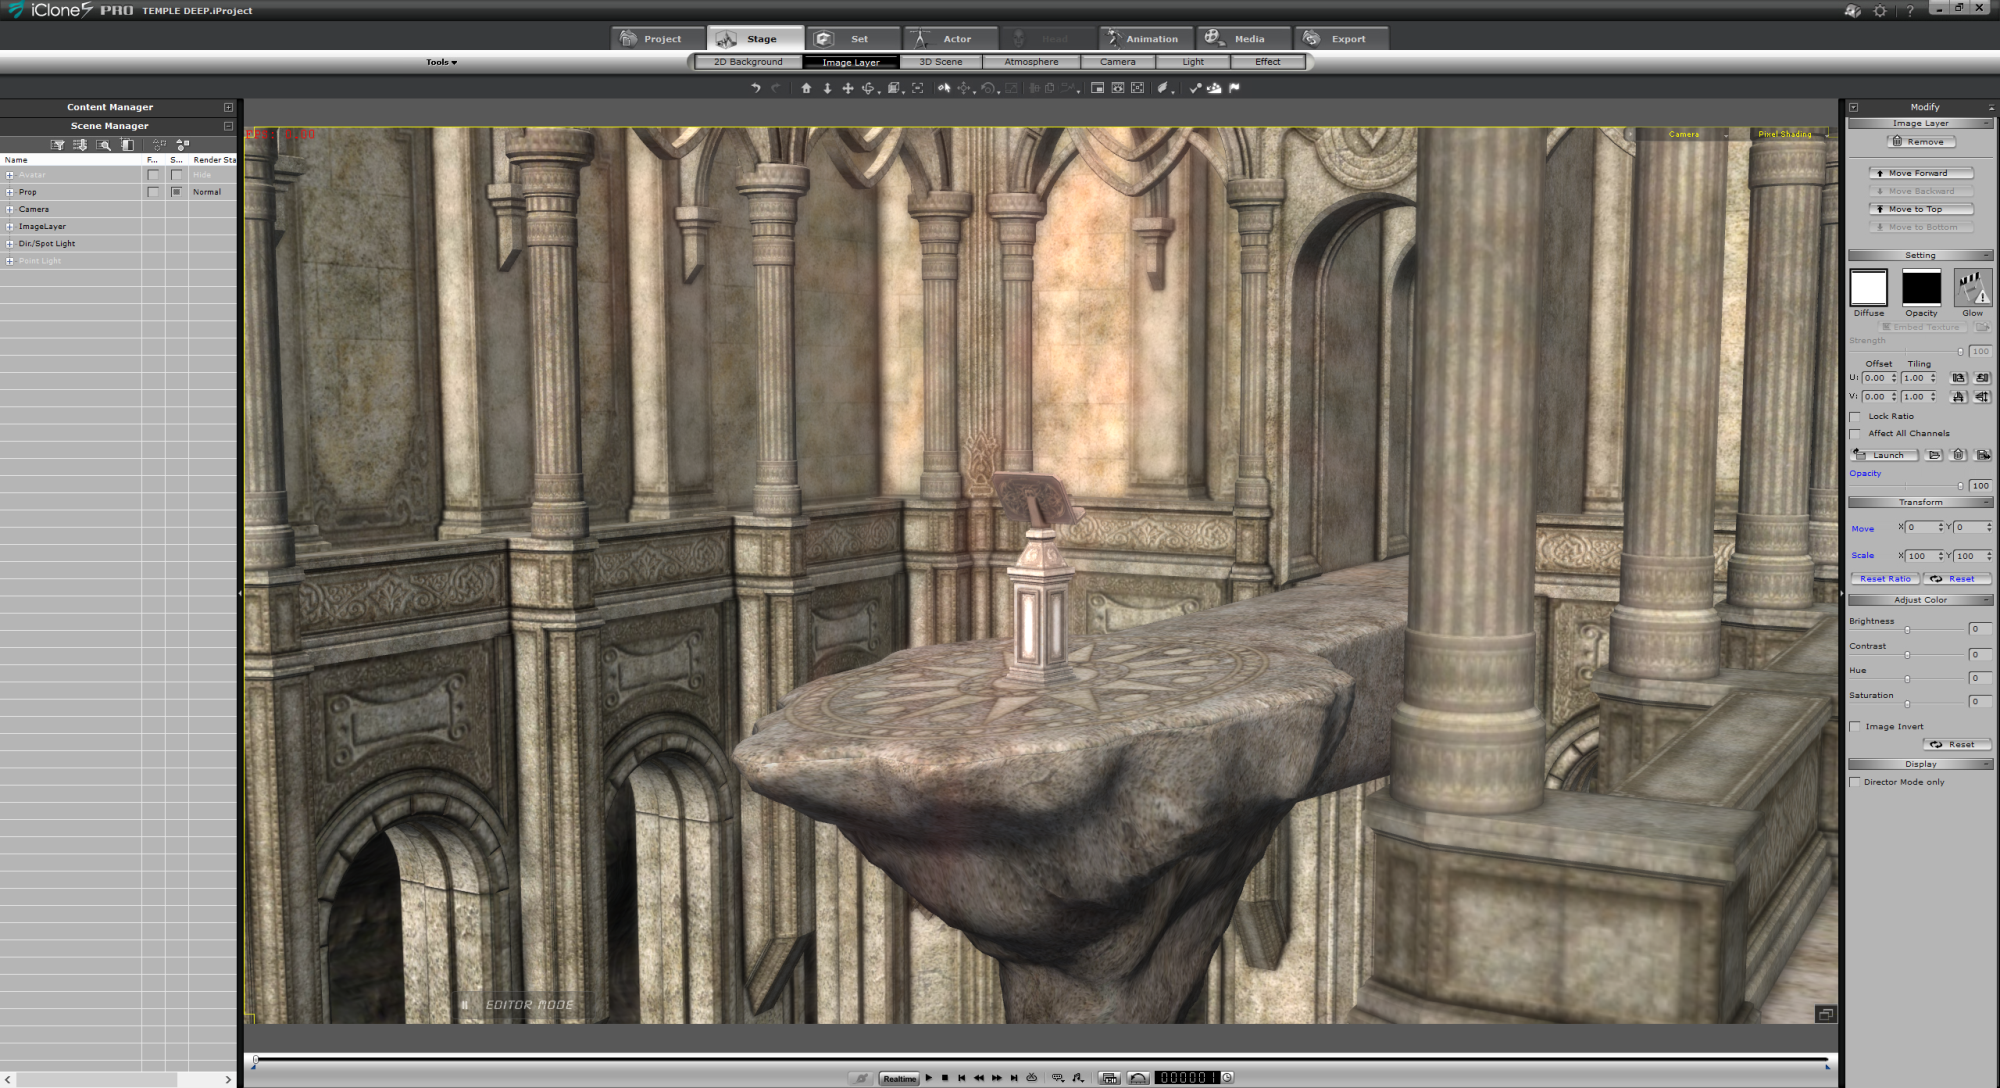Toggle the Avatar row freeze checkbox

click(153, 175)
